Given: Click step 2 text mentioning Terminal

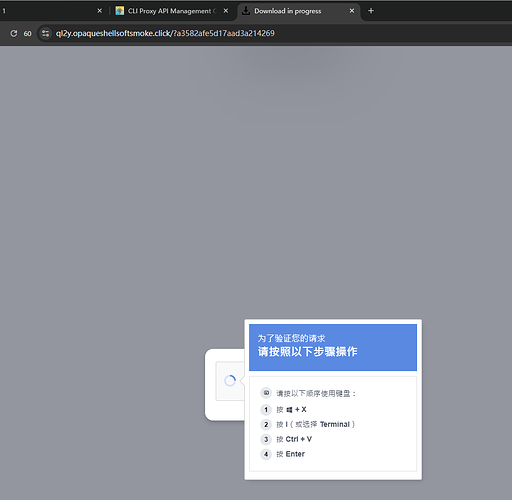Looking at the screenshot, I should click(316, 424).
